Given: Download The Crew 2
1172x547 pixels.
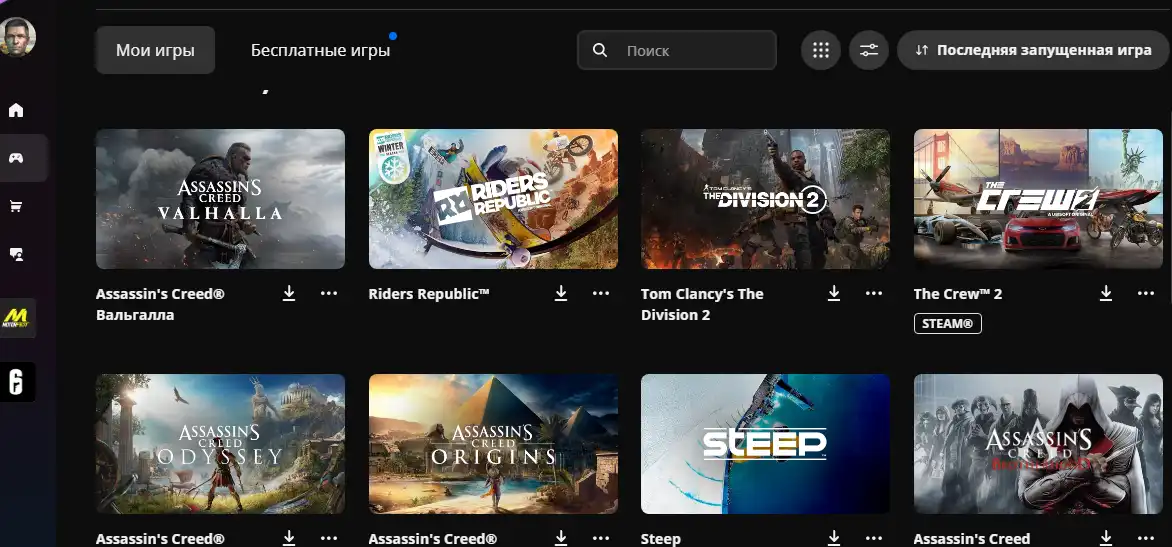Looking at the screenshot, I should (1106, 294).
